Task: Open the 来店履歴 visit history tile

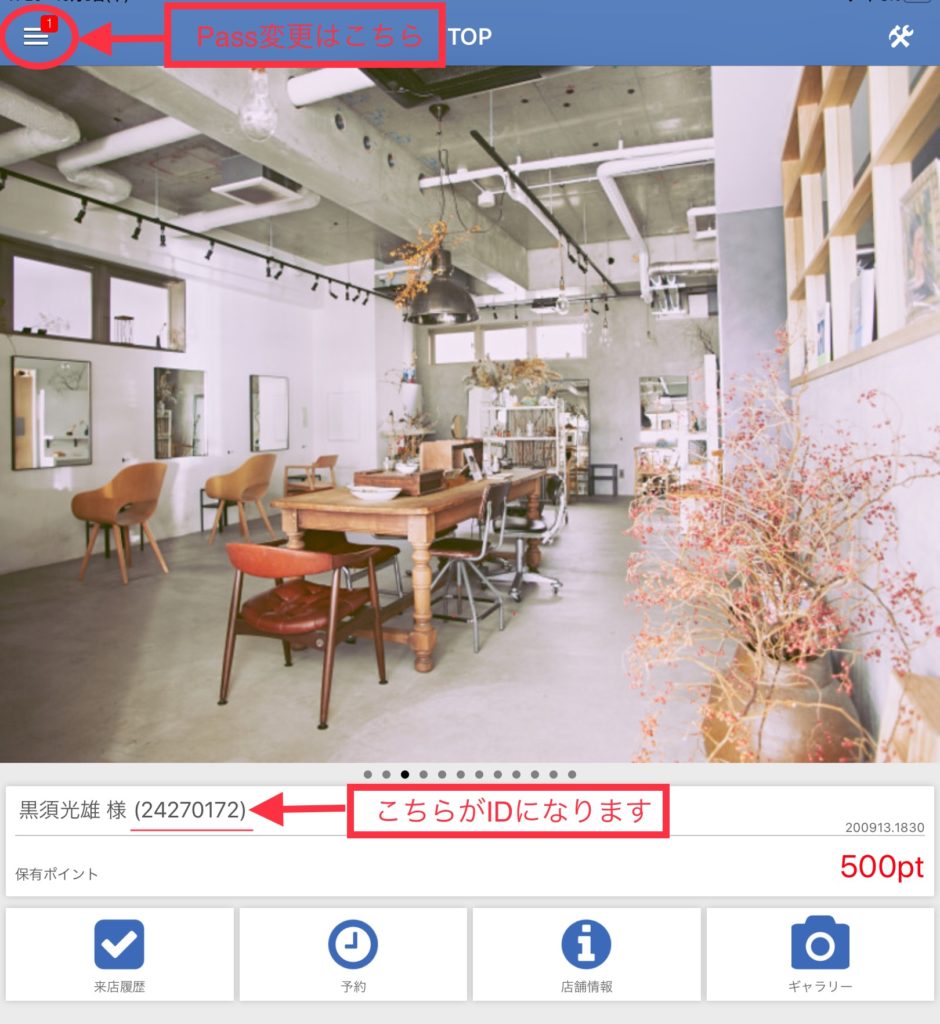Action: (x=120, y=954)
